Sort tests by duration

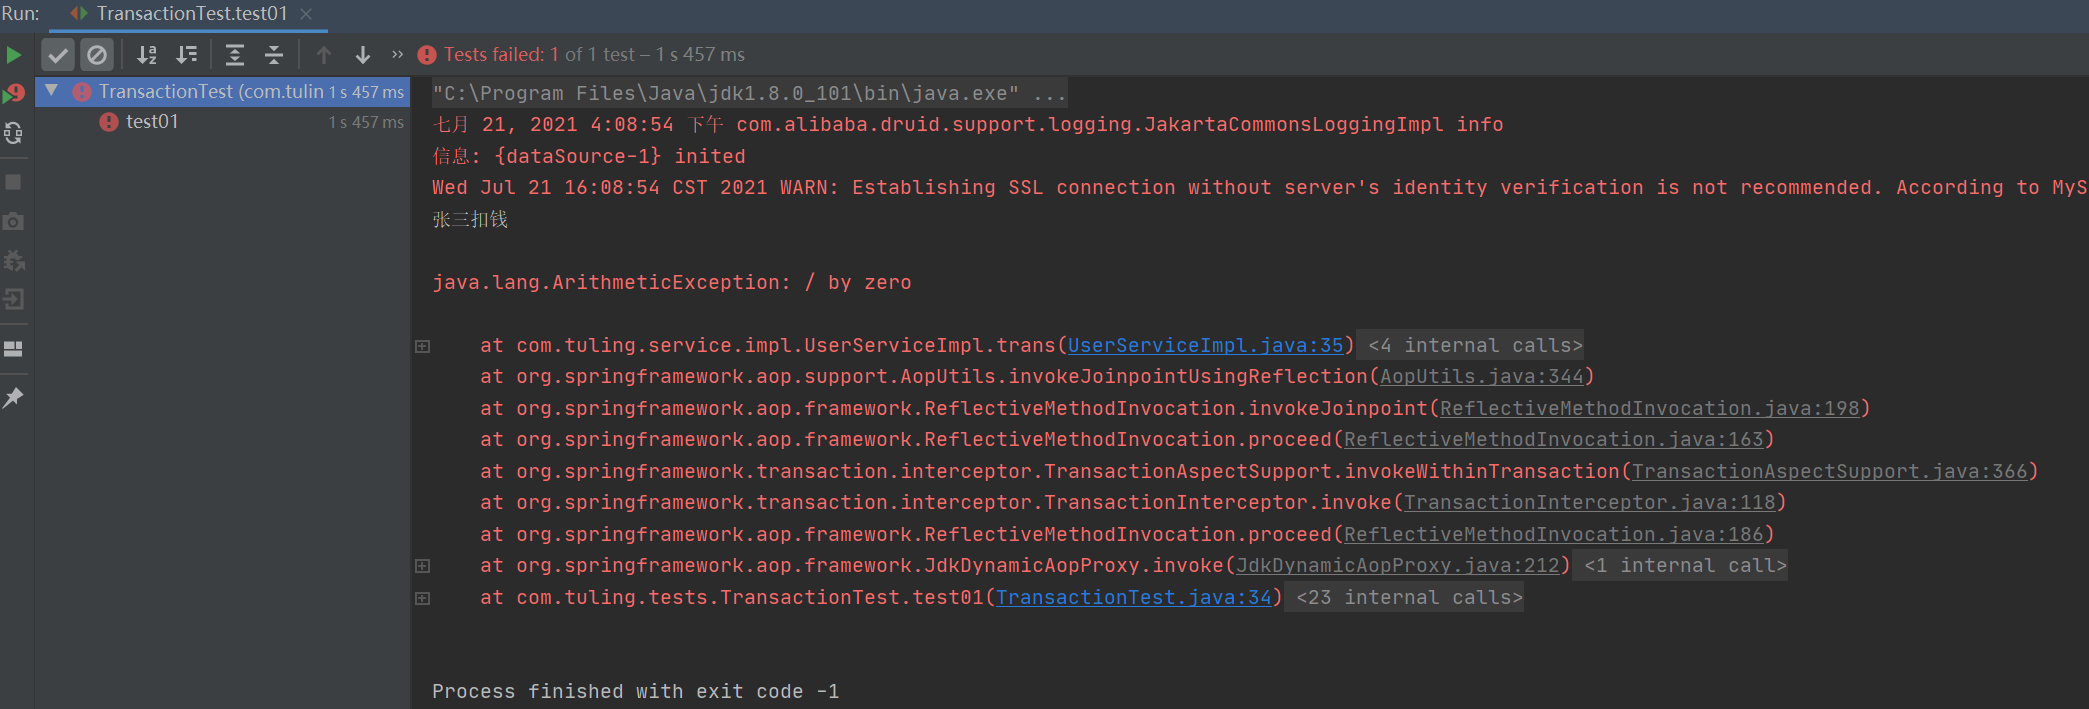(187, 55)
